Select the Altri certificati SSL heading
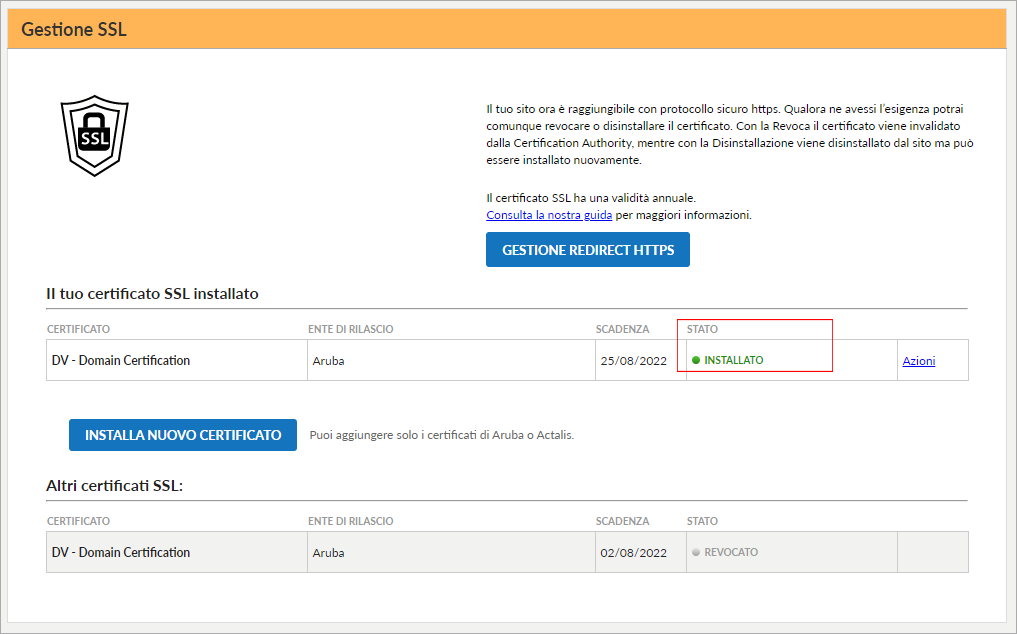This screenshot has height=634, width=1017. pyautogui.click(x=115, y=485)
